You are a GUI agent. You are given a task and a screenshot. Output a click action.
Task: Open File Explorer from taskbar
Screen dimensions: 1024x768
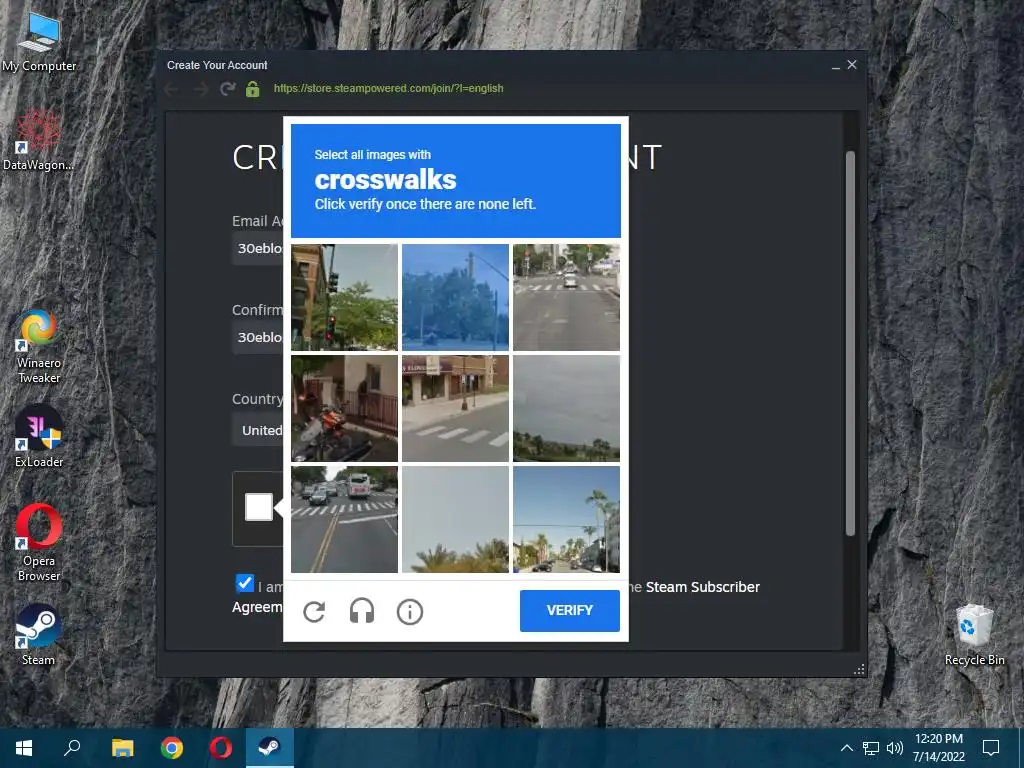(122, 748)
